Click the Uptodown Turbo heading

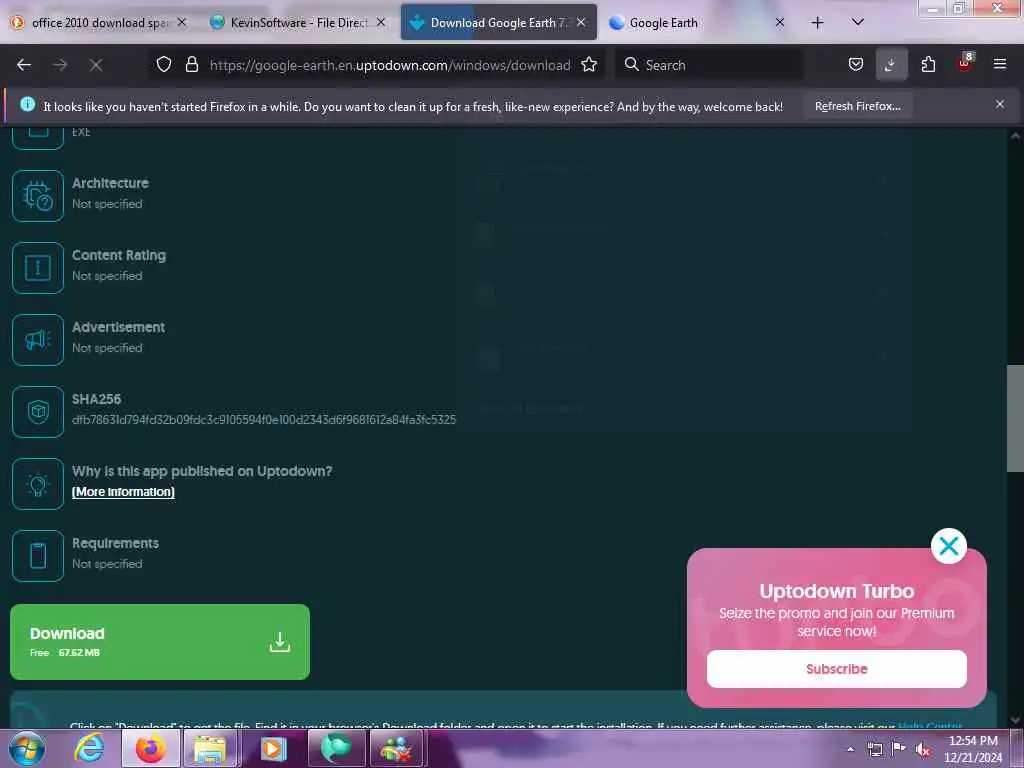pyautogui.click(x=837, y=591)
